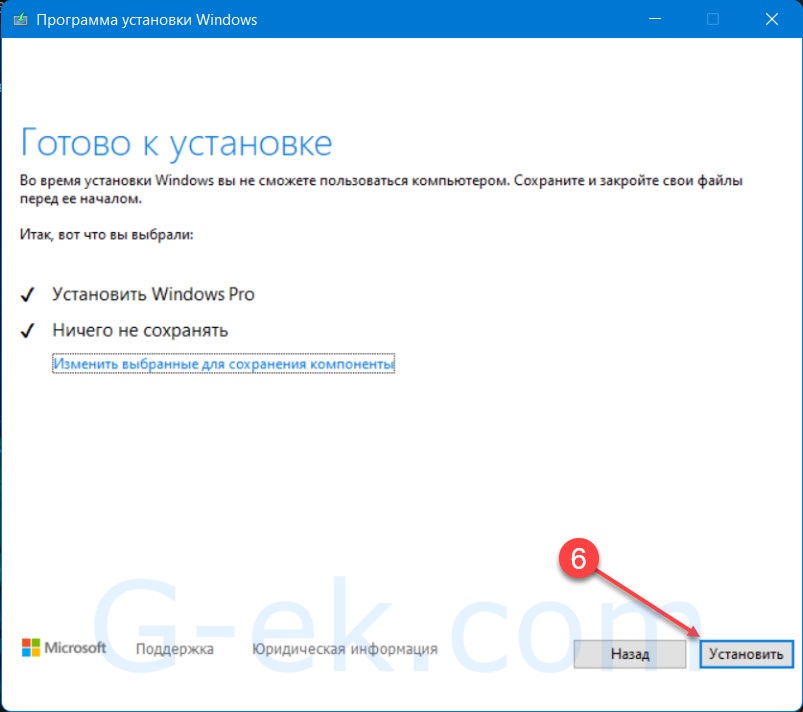Click the checkmark beside Установить Windows Pro

pyautogui.click(x=28, y=295)
